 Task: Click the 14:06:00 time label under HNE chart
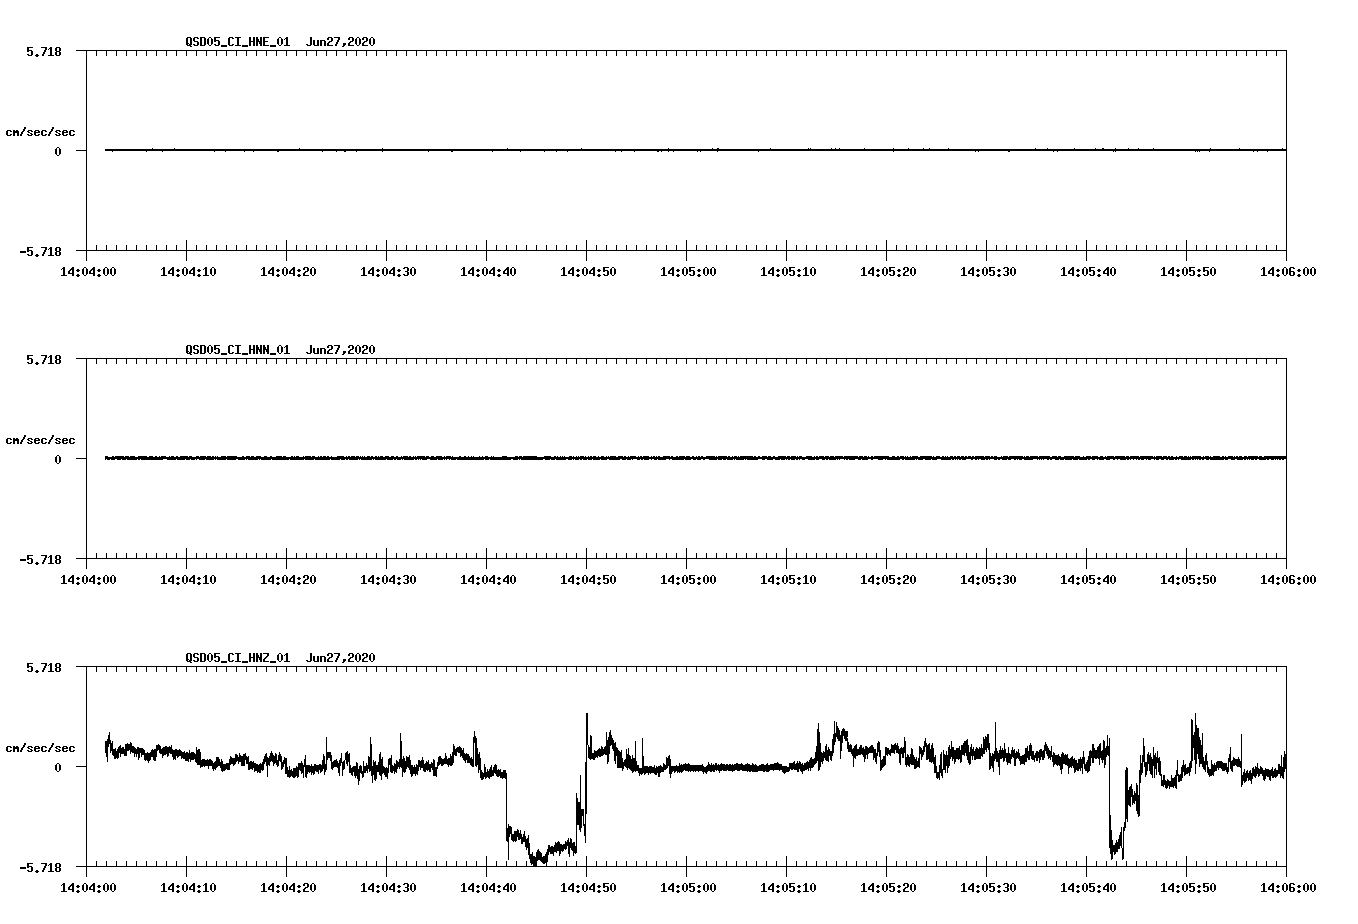coord(1288,271)
